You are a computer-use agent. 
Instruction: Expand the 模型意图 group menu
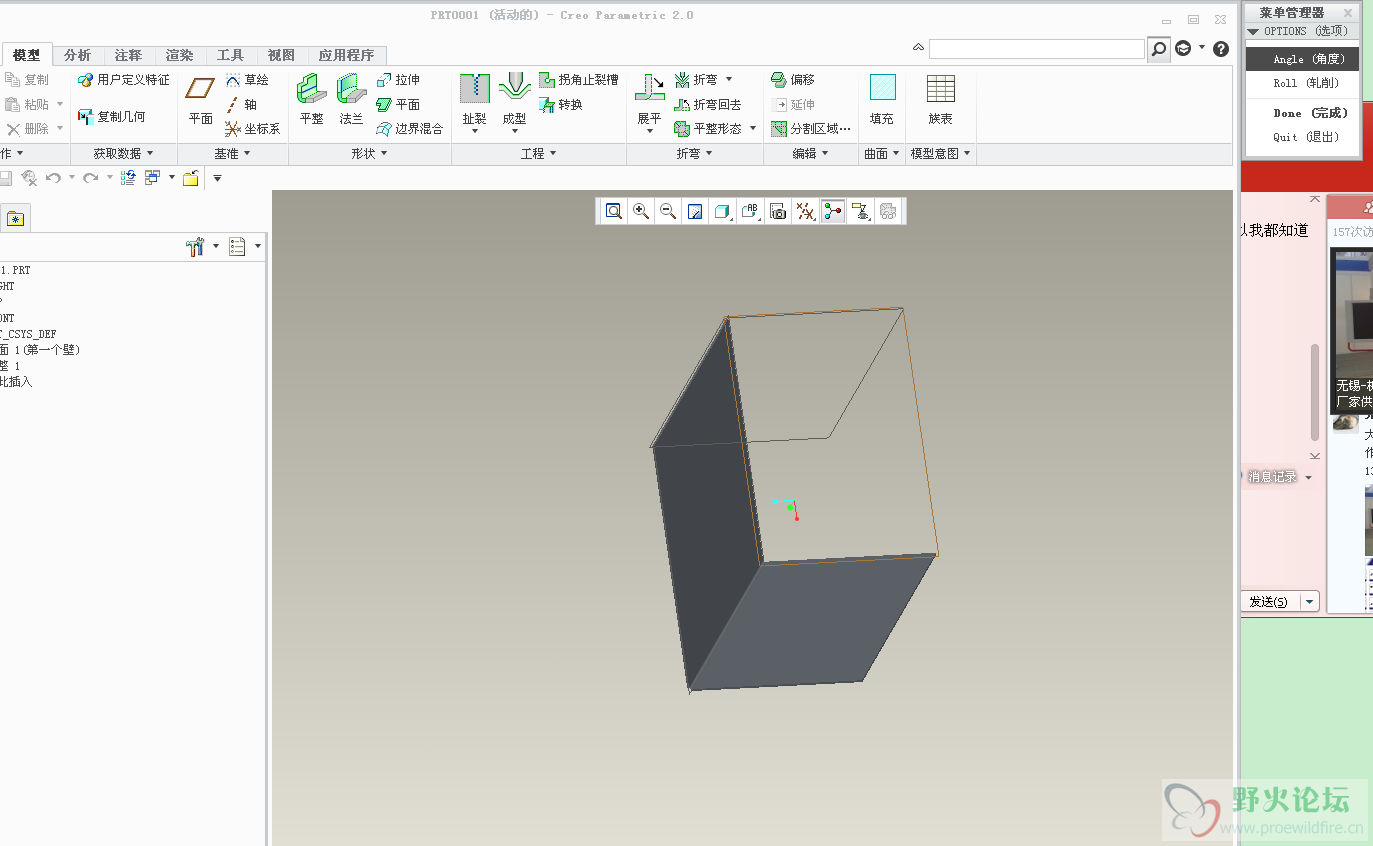(x=940, y=153)
